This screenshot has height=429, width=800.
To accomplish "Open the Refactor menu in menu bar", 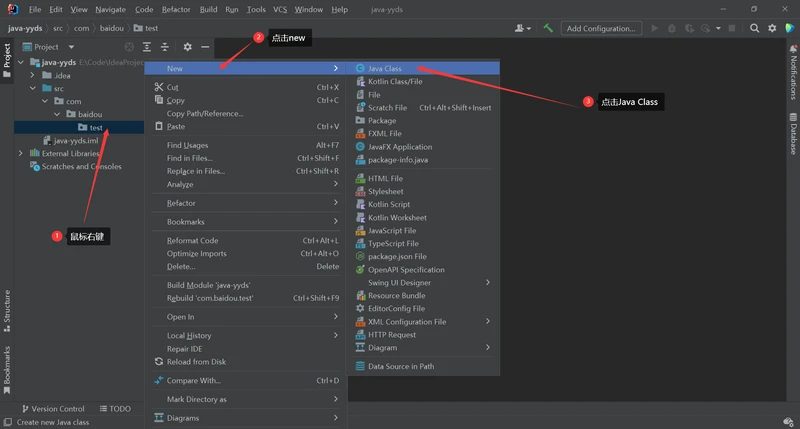I will coord(176,9).
